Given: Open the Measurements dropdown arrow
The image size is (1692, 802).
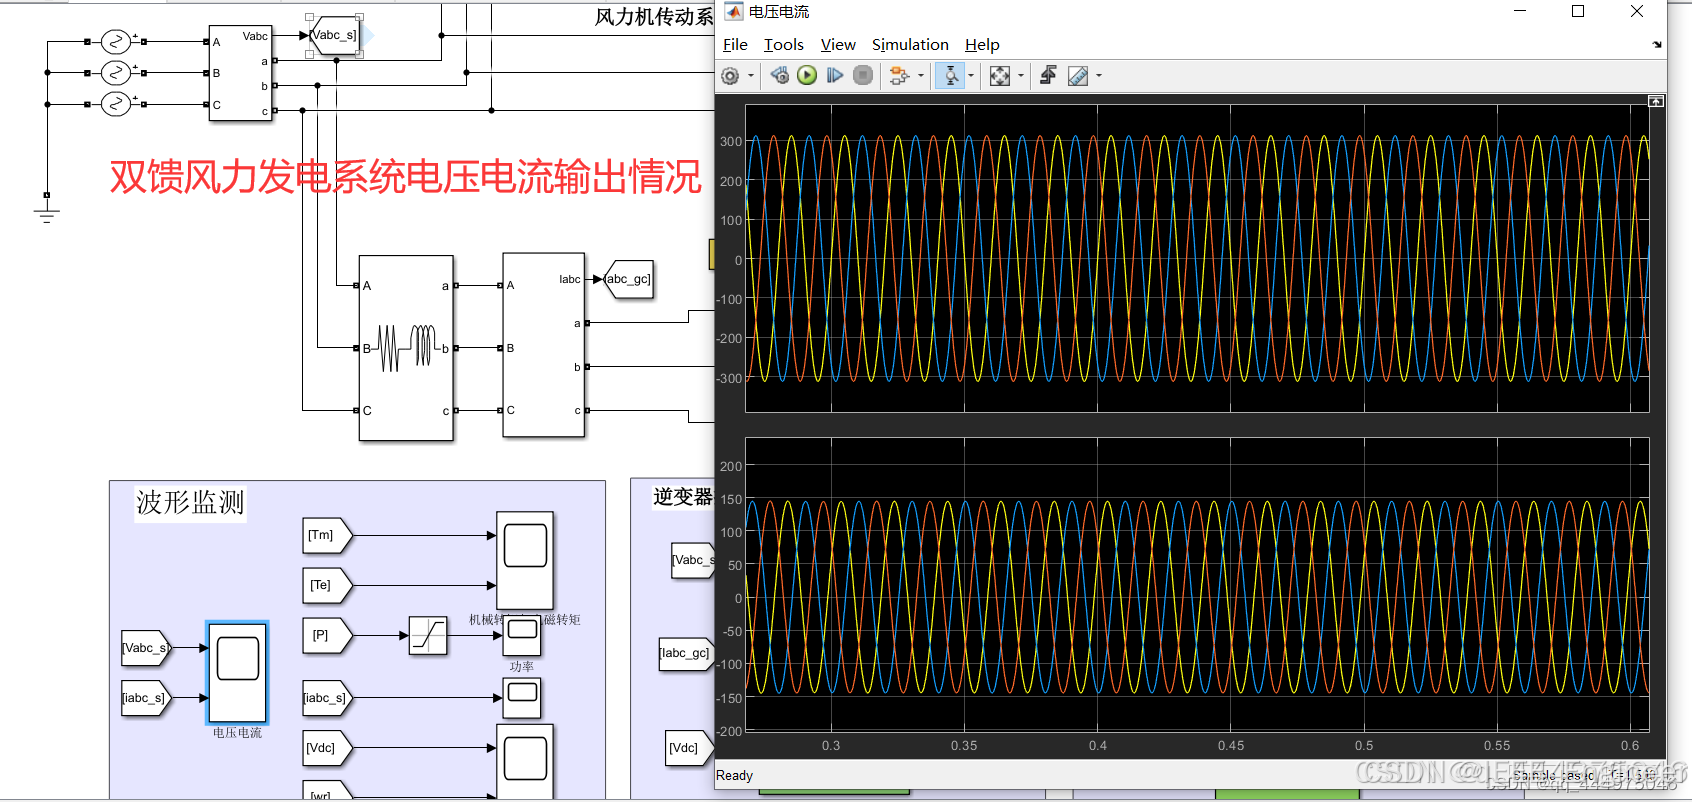Looking at the screenshot, I should [x=1099, y=76].
